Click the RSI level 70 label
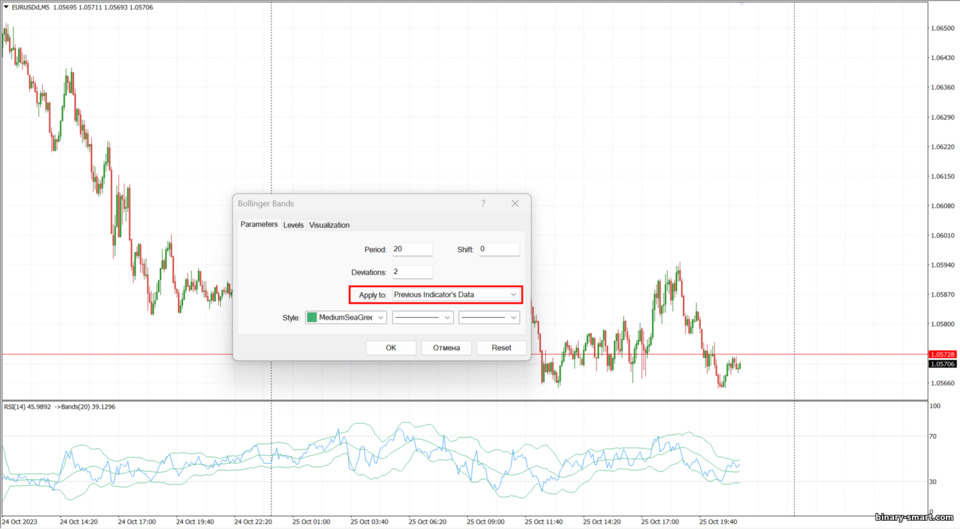This screenshot has height=529, width=960. point(933,437)
